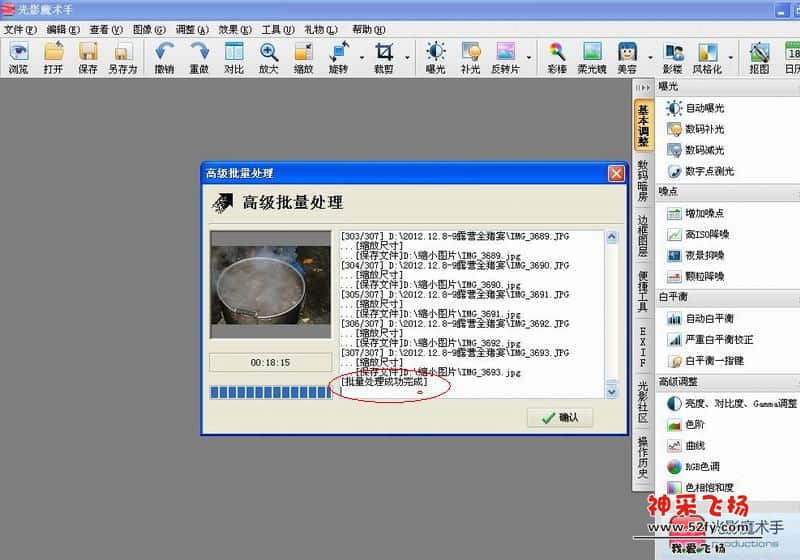Open the 查看(V) menu
Image resolution: width=800 pixels, height=560 pixels.
tap(106, 30)
